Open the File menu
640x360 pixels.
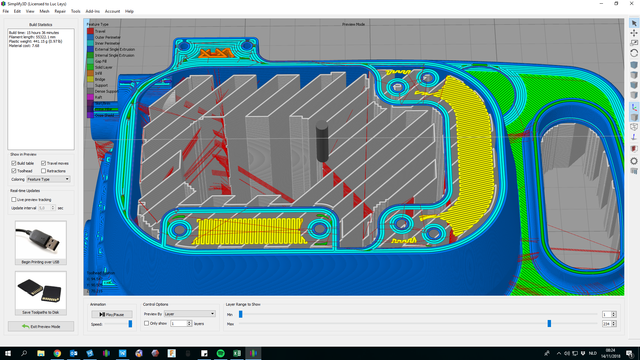tap(6, 11)
